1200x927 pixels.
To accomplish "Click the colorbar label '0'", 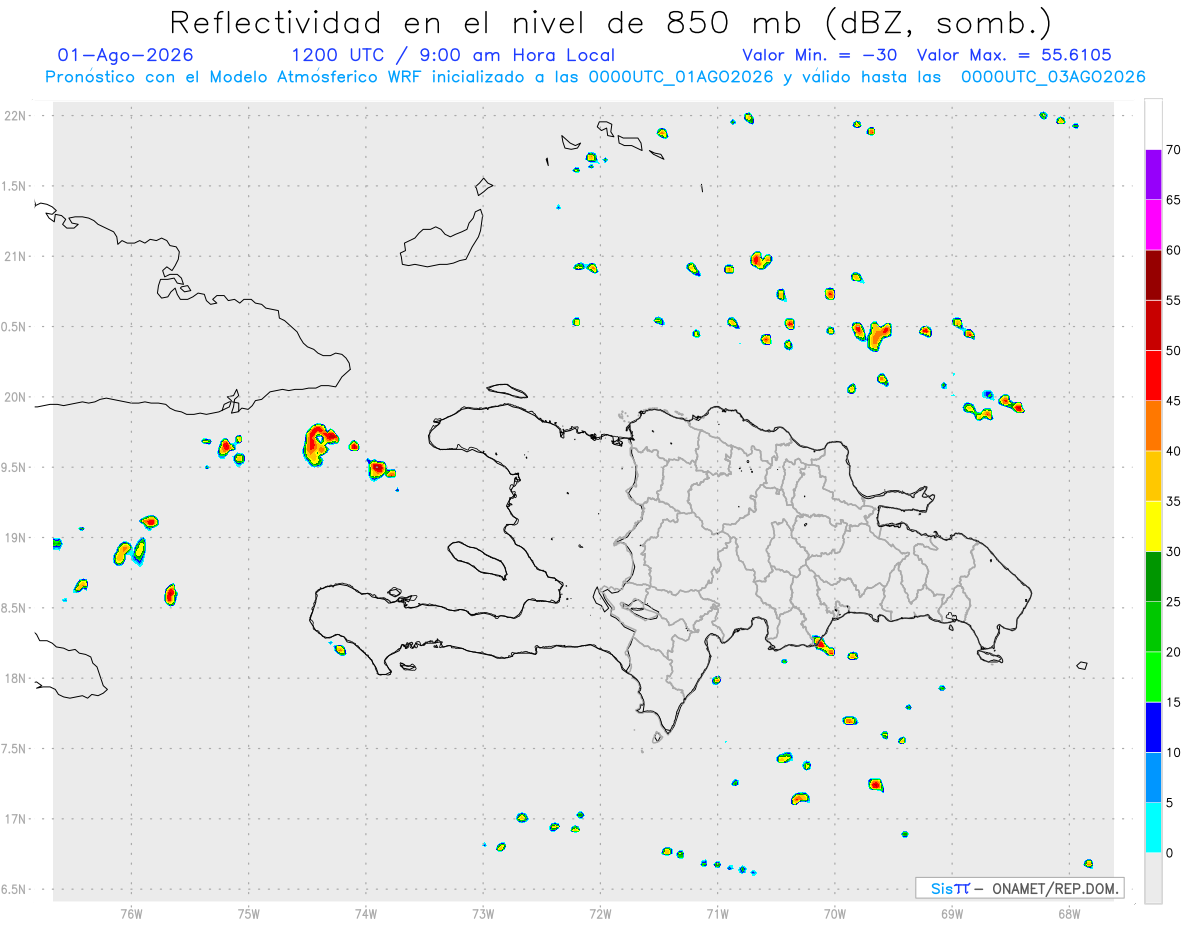I will [1169, 853].
